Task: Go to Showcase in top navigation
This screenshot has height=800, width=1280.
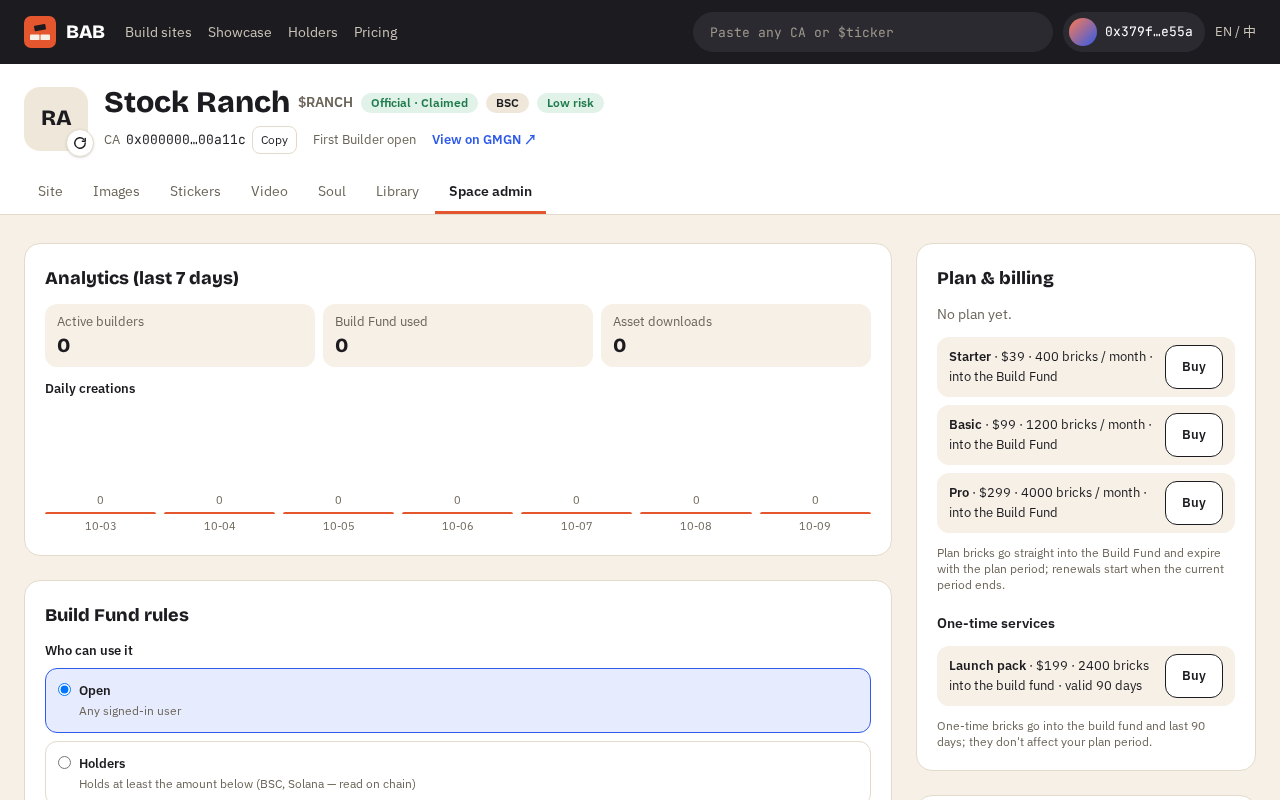Action: (x=240, y=32)
